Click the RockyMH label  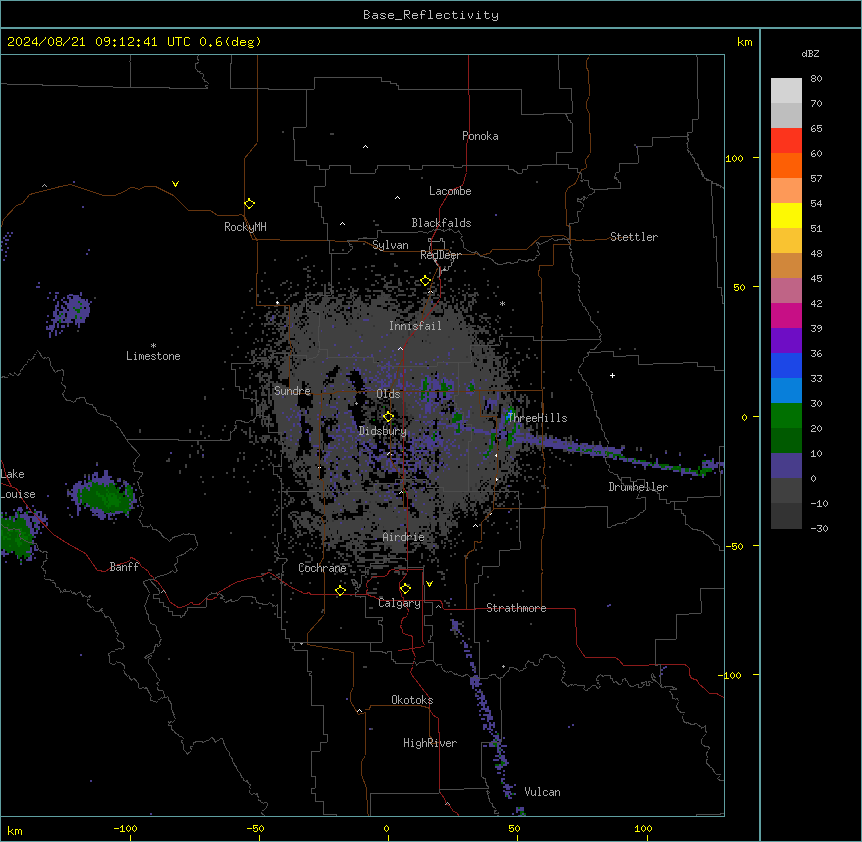245,227
